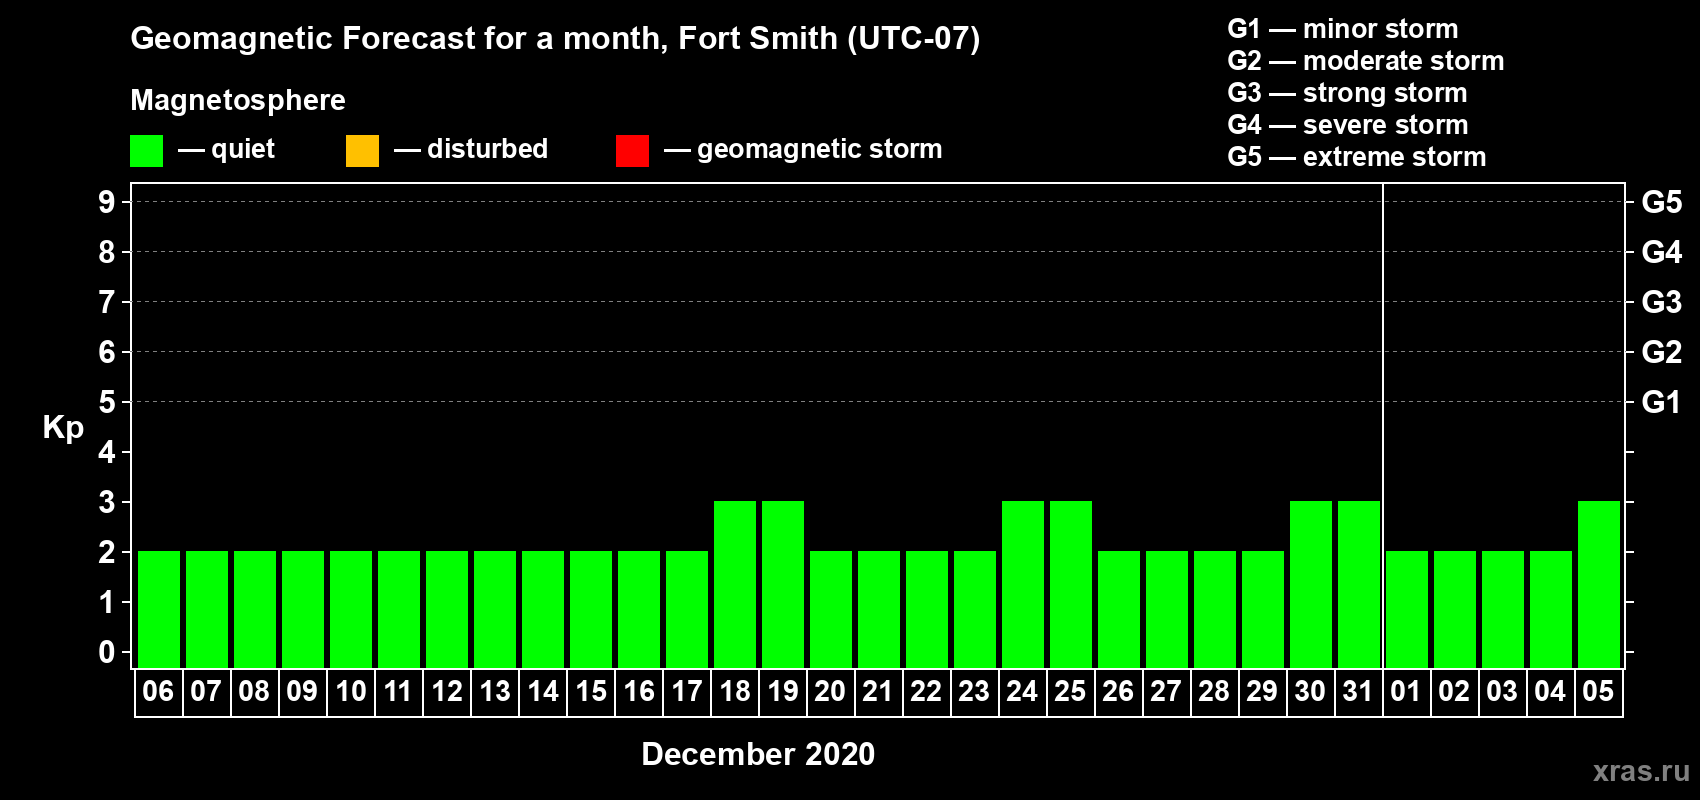1700x800 pixels.
Task: Click the 'December 2020' axis label
Action: point(758,754)
